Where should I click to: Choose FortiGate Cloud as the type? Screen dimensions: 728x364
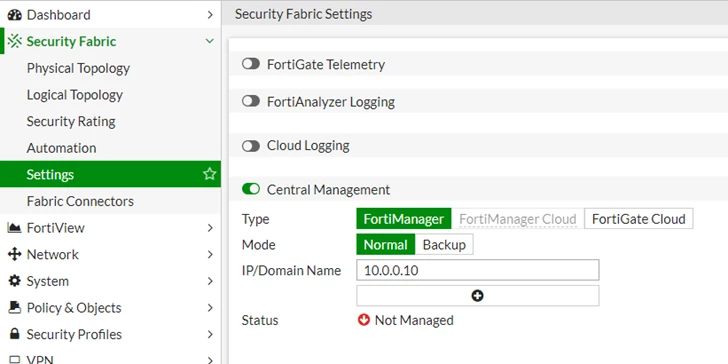pyautogui.click(x=638, y=219)
